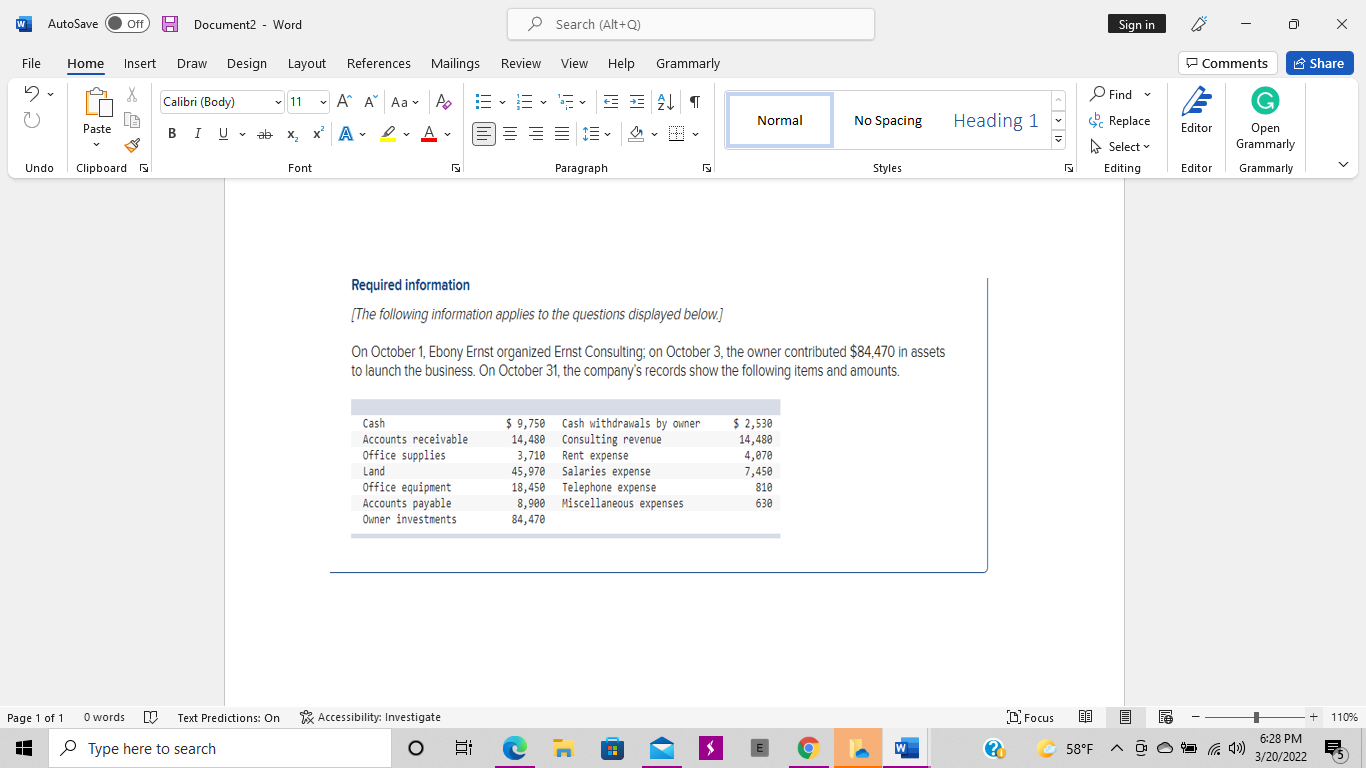Select the Format Painter tool

131,145
